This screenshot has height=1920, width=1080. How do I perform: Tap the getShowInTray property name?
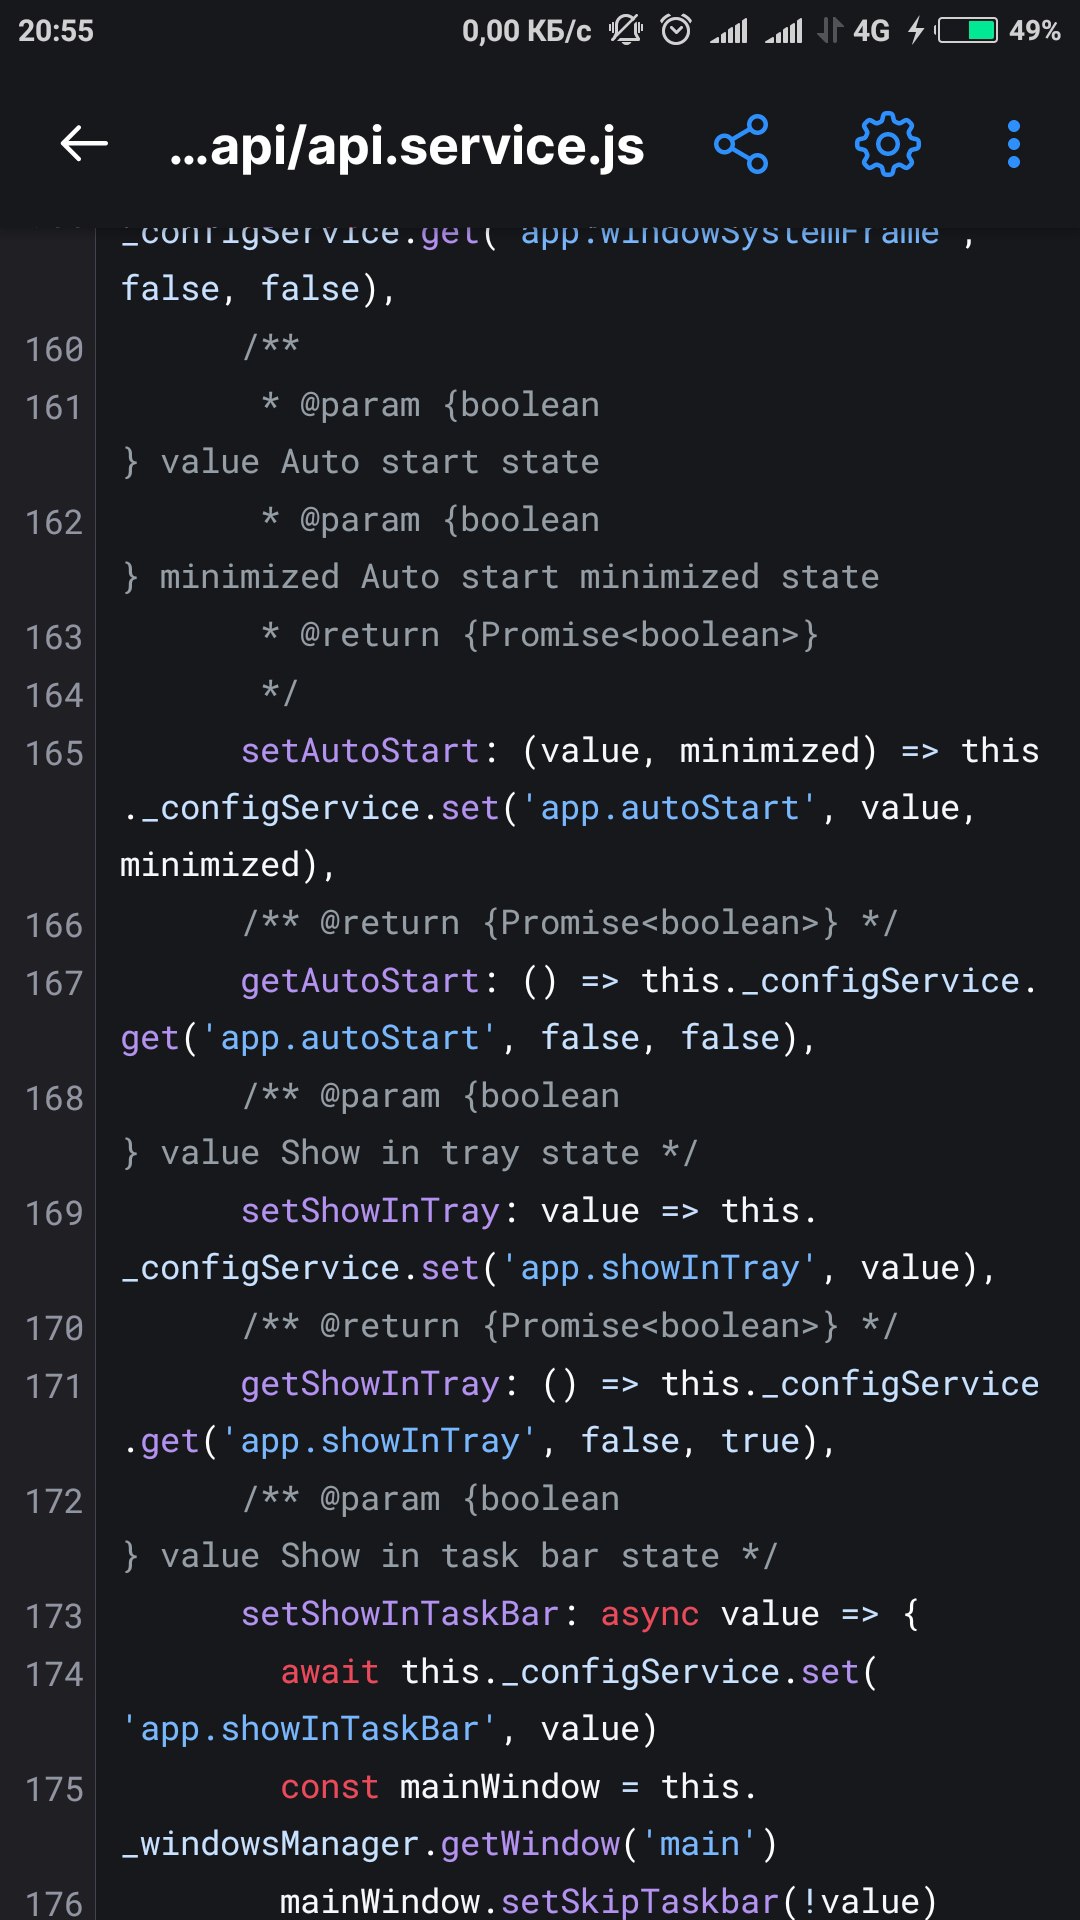[370, 1384]
